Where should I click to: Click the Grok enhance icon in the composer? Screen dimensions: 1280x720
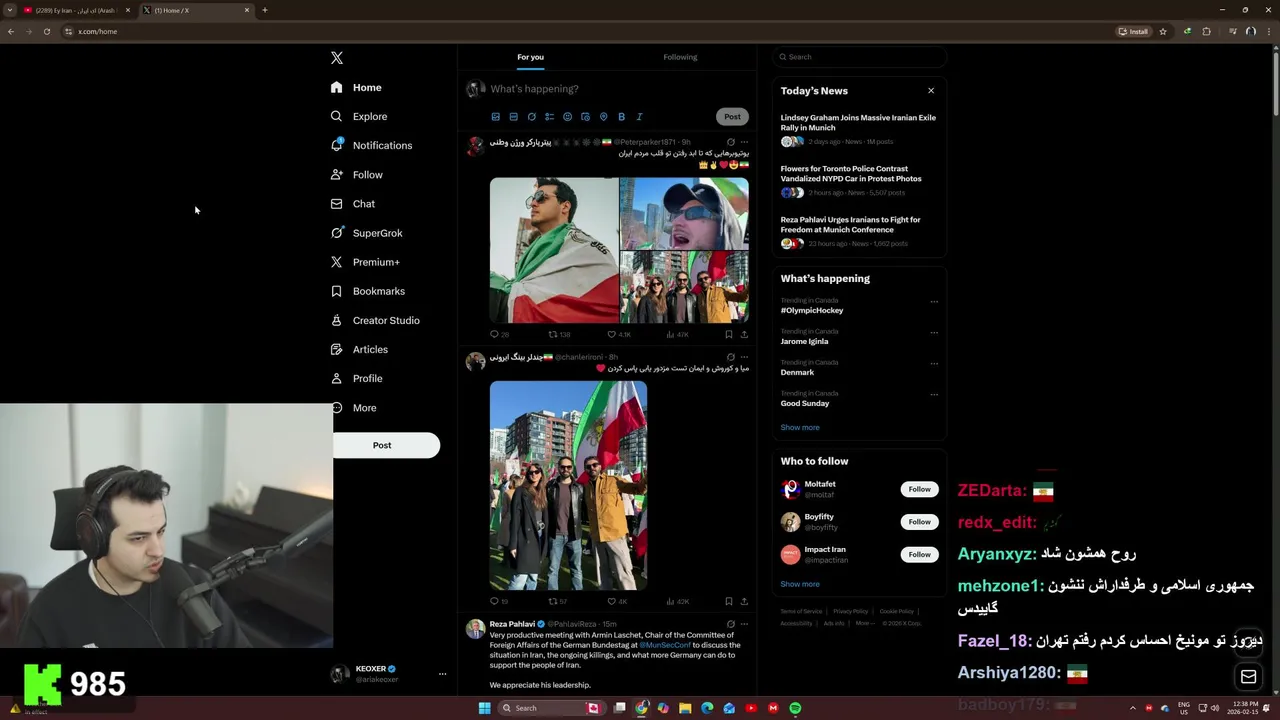531,117
